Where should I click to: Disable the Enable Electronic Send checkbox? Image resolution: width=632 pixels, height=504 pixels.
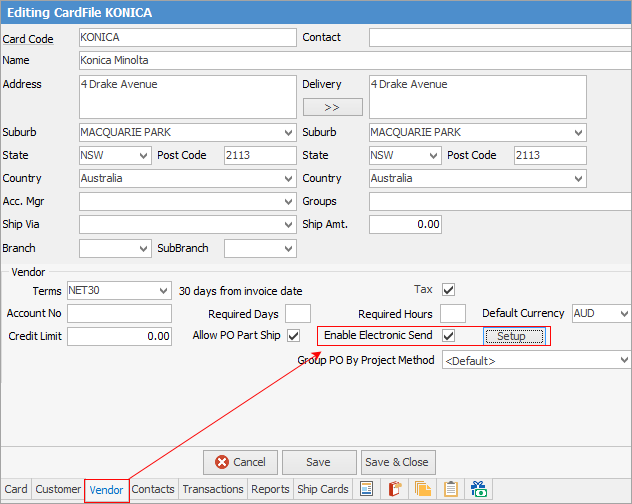449,336
